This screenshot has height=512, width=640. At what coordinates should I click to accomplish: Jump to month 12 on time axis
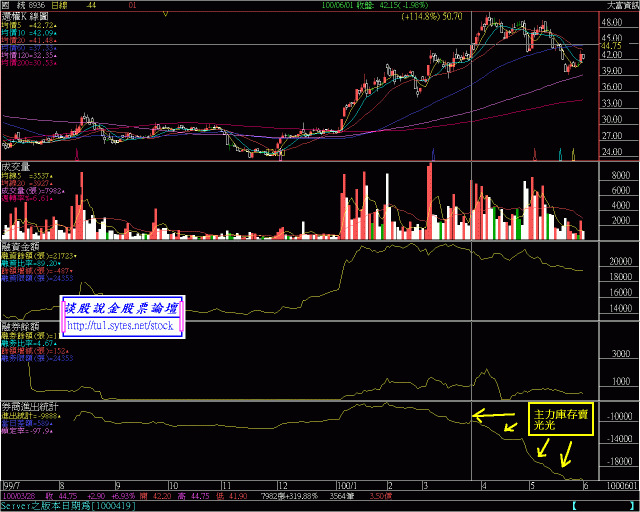click(x=283, y=485)
